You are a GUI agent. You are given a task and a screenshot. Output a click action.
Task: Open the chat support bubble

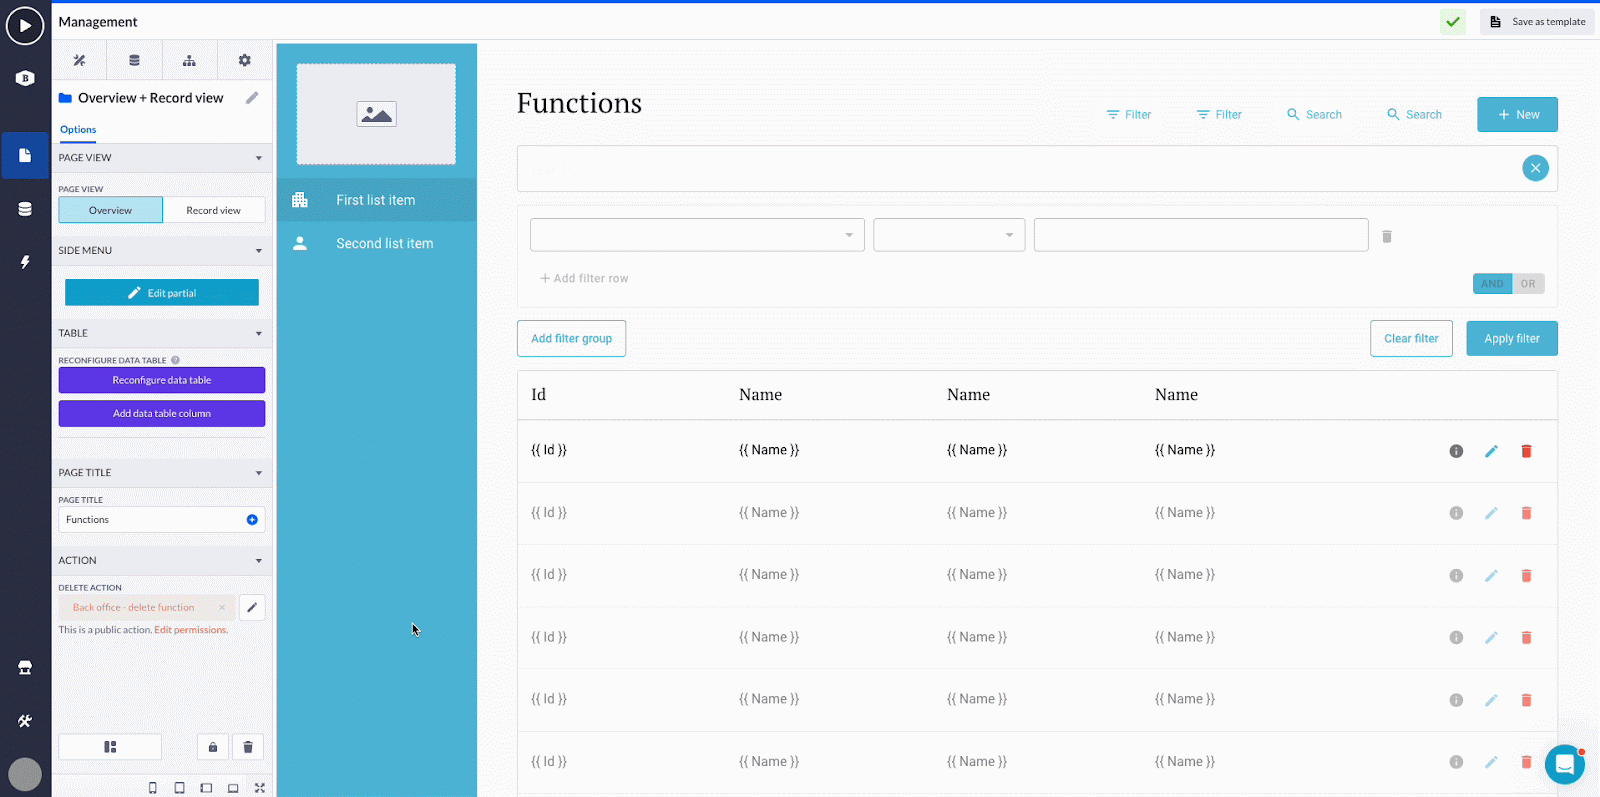tap(1565, 765)
